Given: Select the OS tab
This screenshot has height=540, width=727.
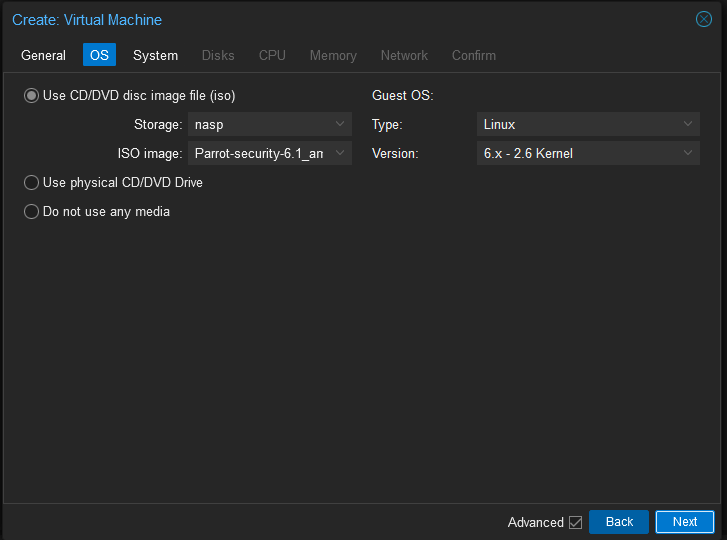Looking at the screenshot, I should coord(99,55).
